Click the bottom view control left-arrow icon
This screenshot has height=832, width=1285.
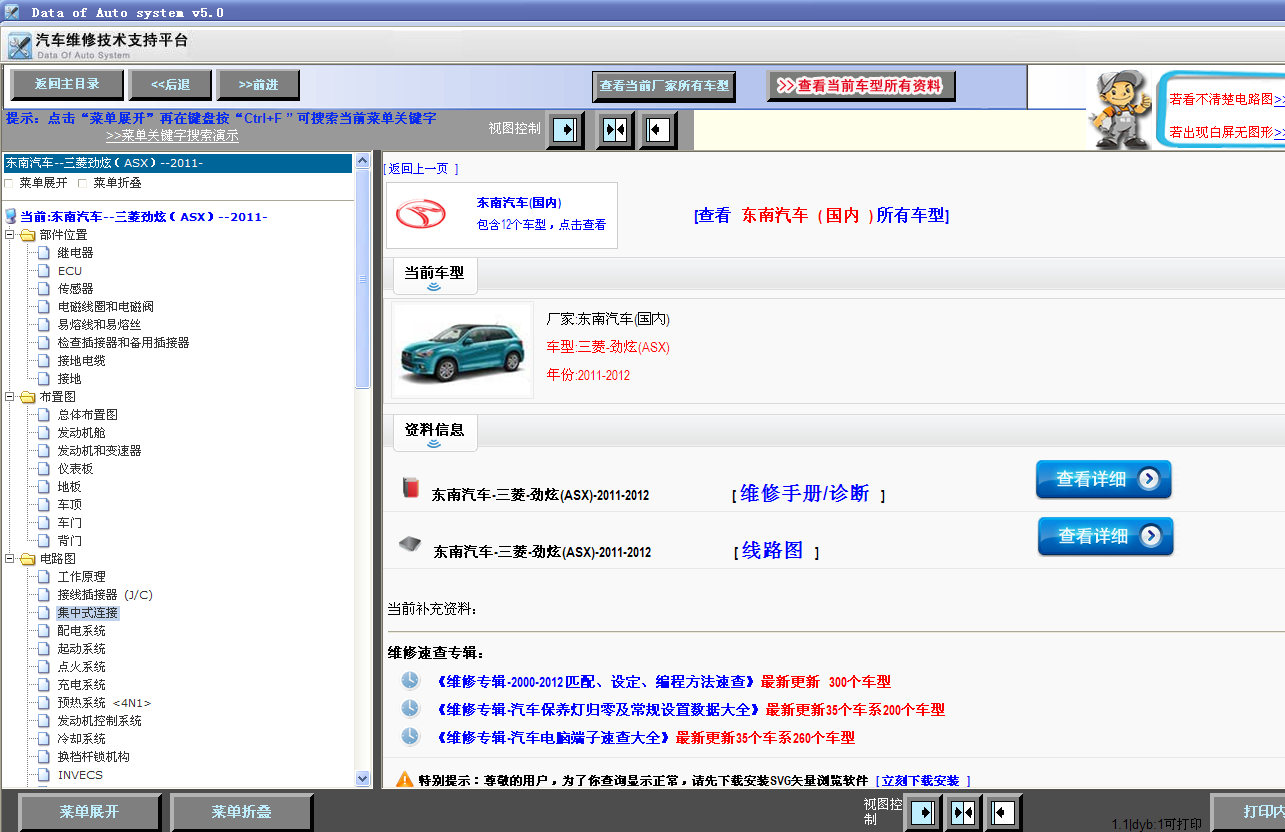1003,812
